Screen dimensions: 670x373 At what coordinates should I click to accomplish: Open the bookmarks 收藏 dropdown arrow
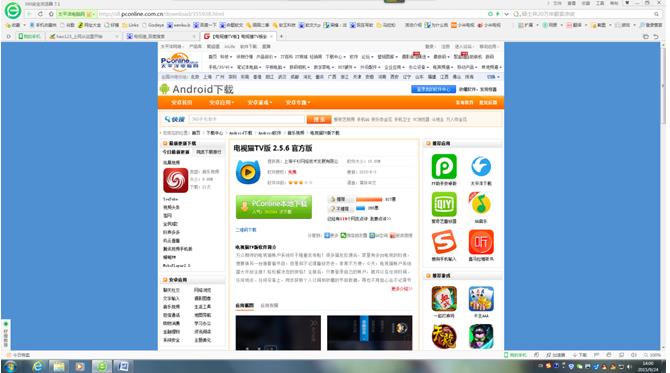coord(24,25)
